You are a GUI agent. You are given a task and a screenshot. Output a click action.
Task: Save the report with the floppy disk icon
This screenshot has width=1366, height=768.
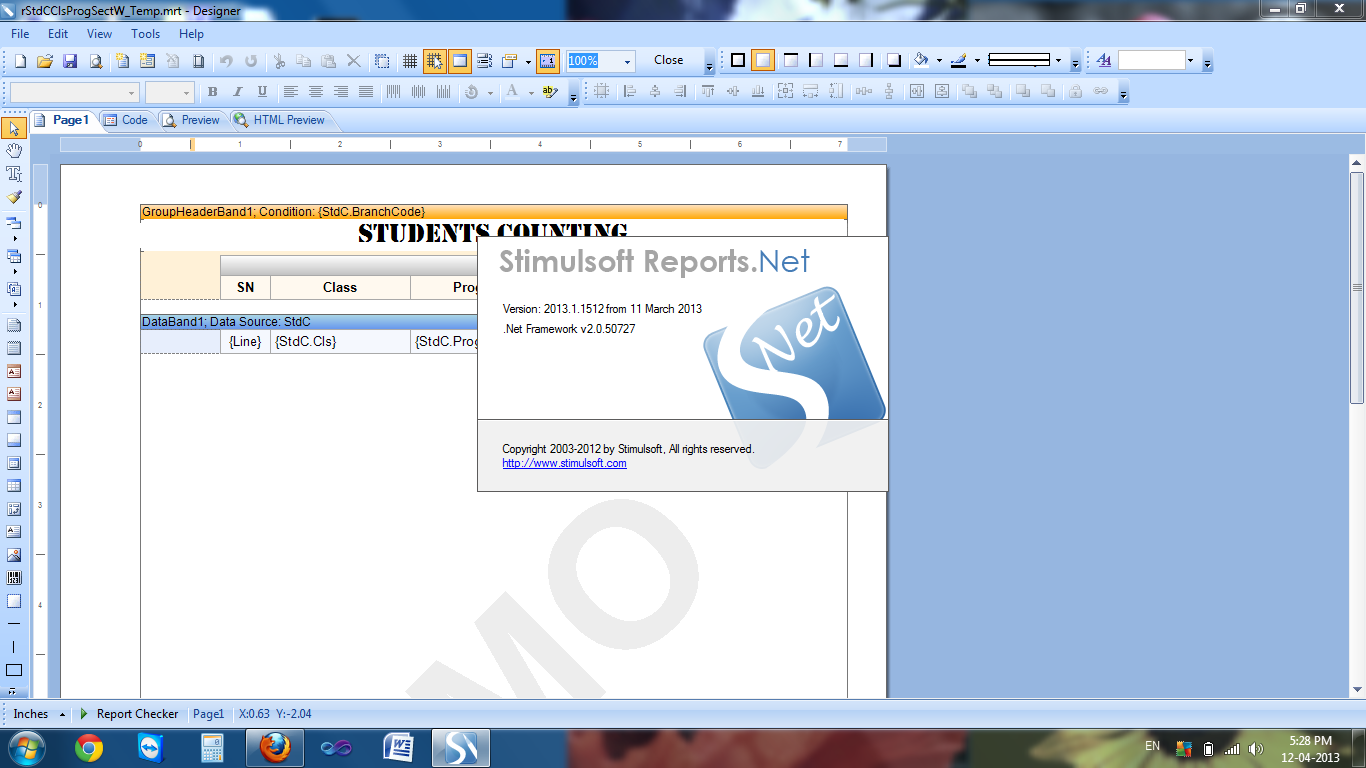tap(70, 61)
